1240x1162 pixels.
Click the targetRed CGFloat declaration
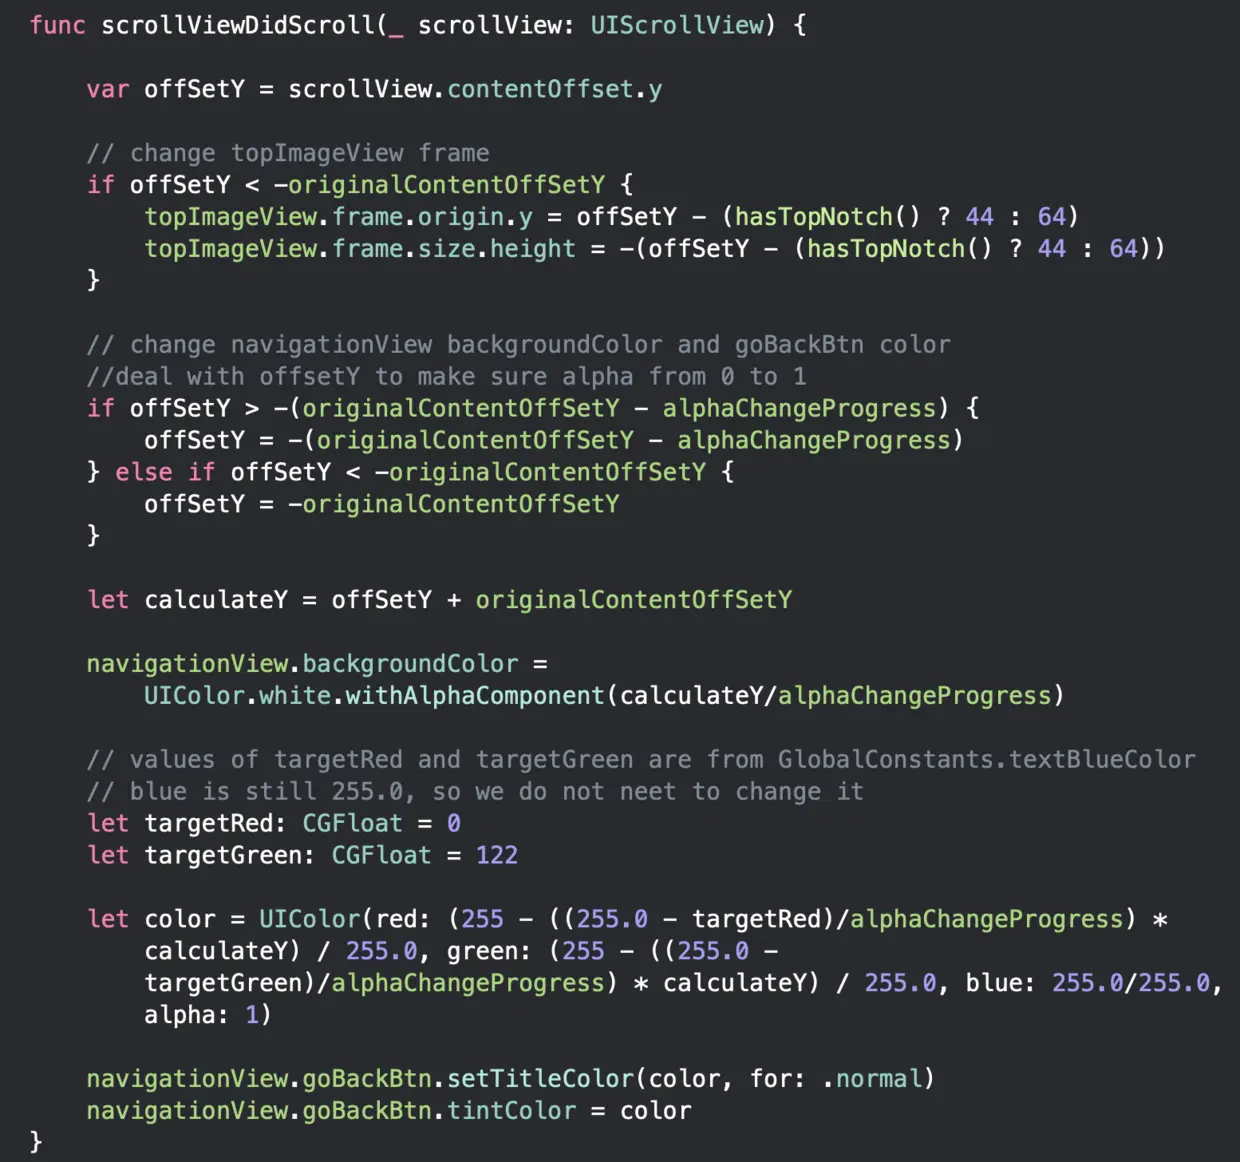pos(274,824)
